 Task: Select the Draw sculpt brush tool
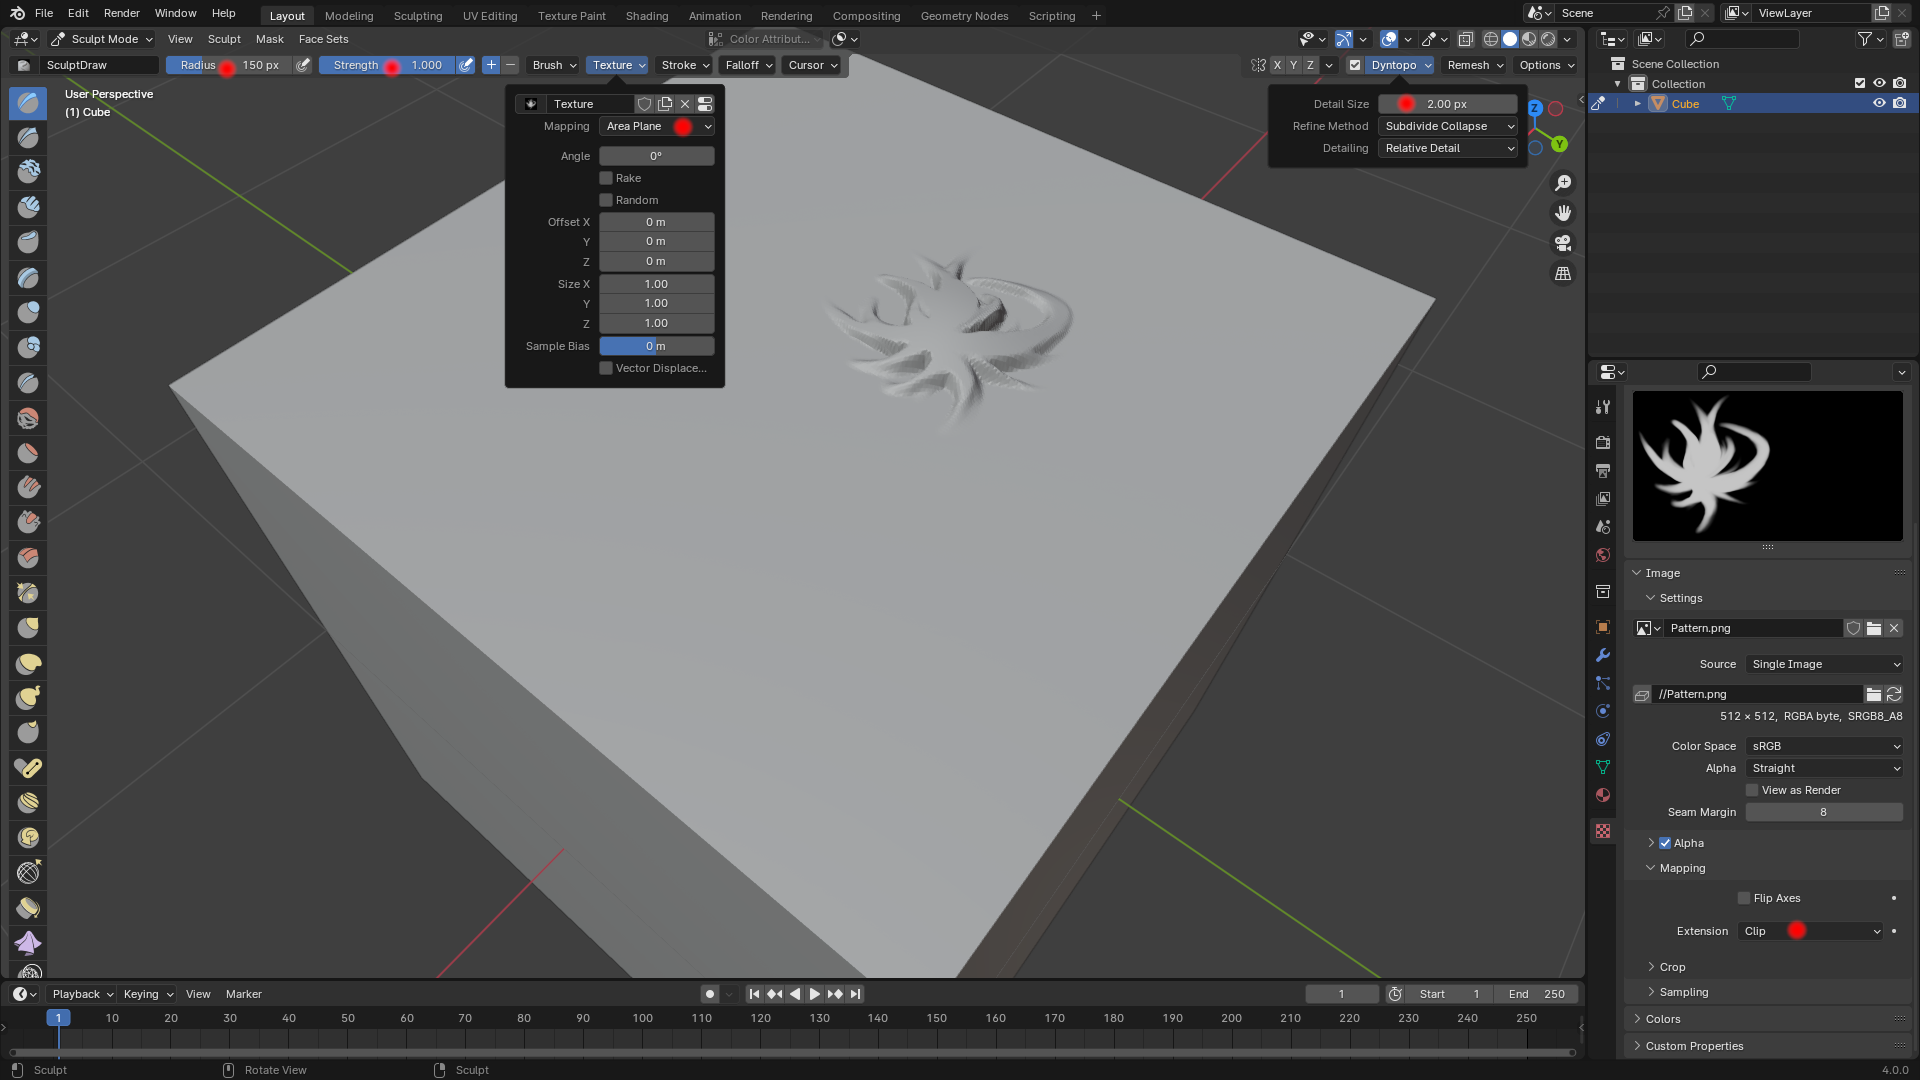point(28,103)
